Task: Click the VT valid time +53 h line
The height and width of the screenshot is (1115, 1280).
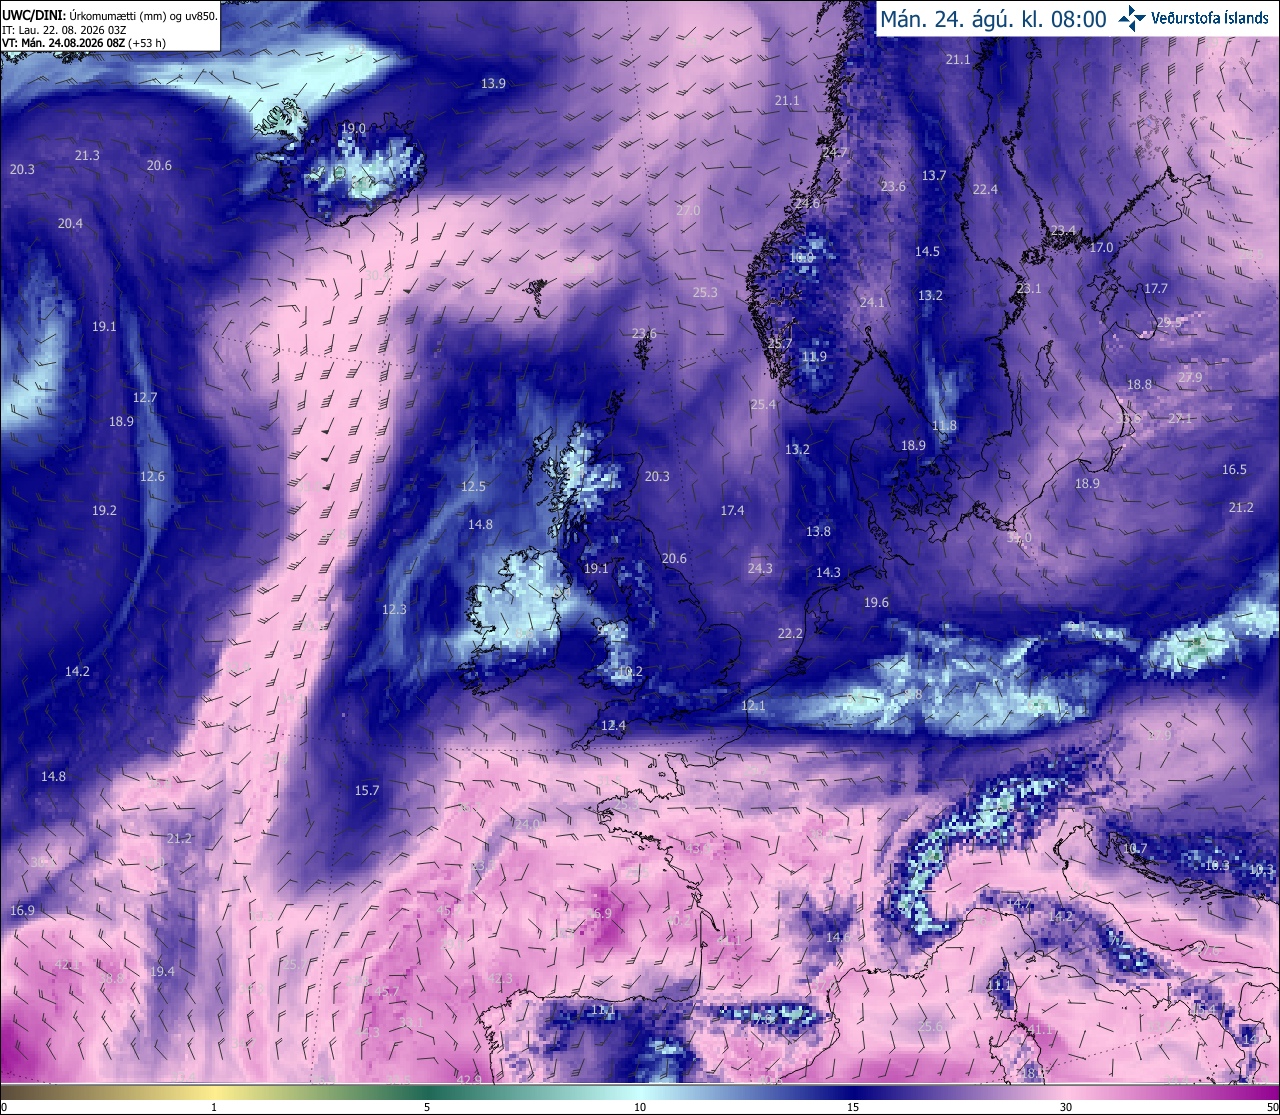Action: 83,43
